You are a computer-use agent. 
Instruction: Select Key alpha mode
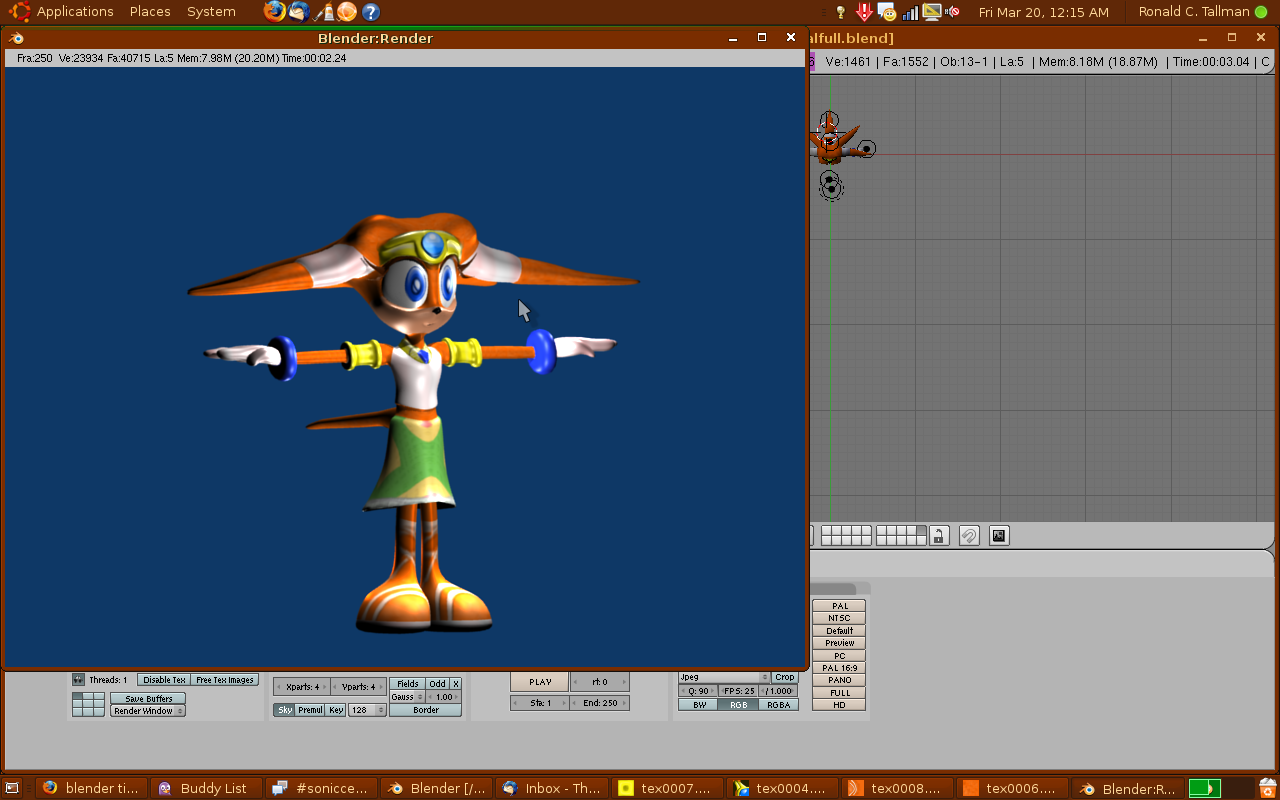[x=336, y=710]
